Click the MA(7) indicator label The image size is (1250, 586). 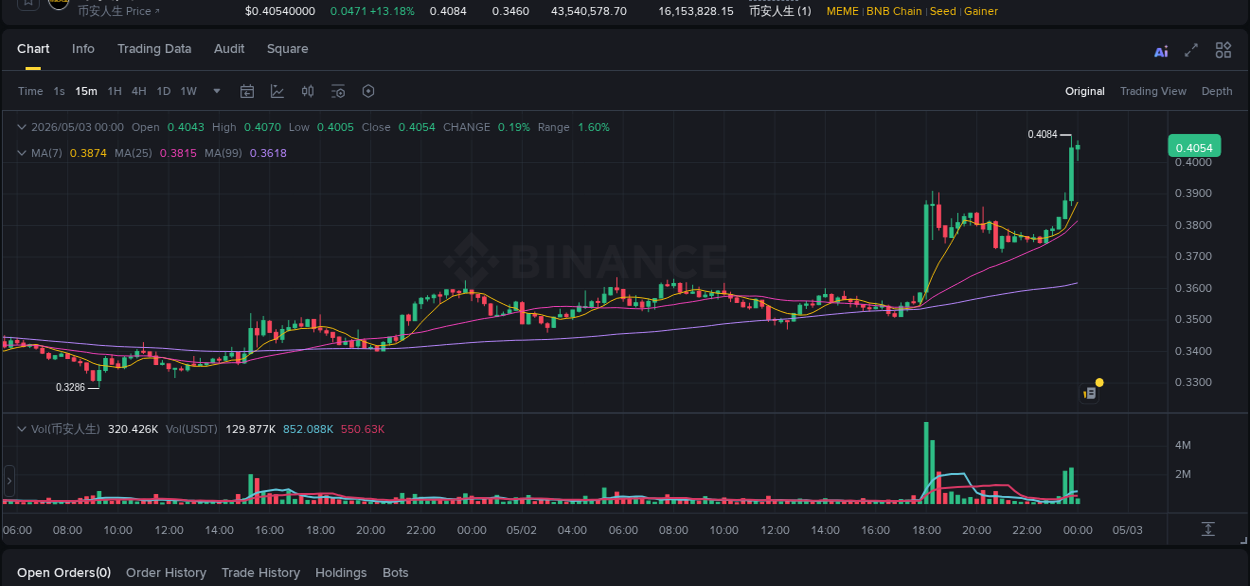[x=46, y=153]
